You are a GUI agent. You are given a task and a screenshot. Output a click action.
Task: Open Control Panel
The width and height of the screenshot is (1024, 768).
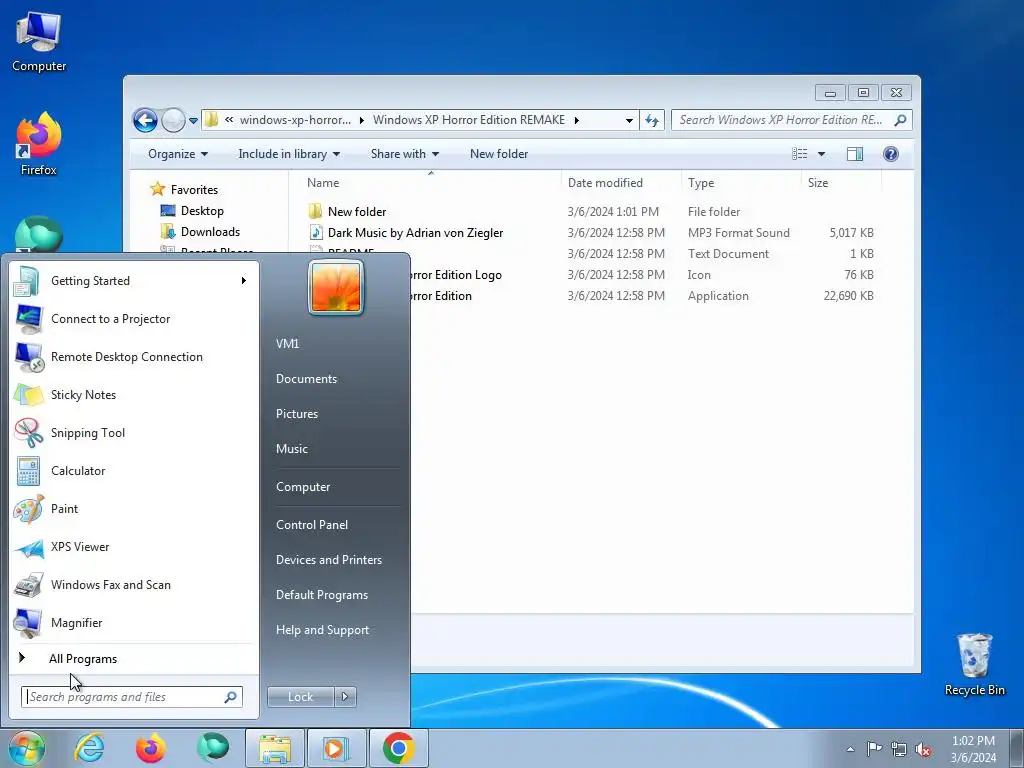(312, 524)
